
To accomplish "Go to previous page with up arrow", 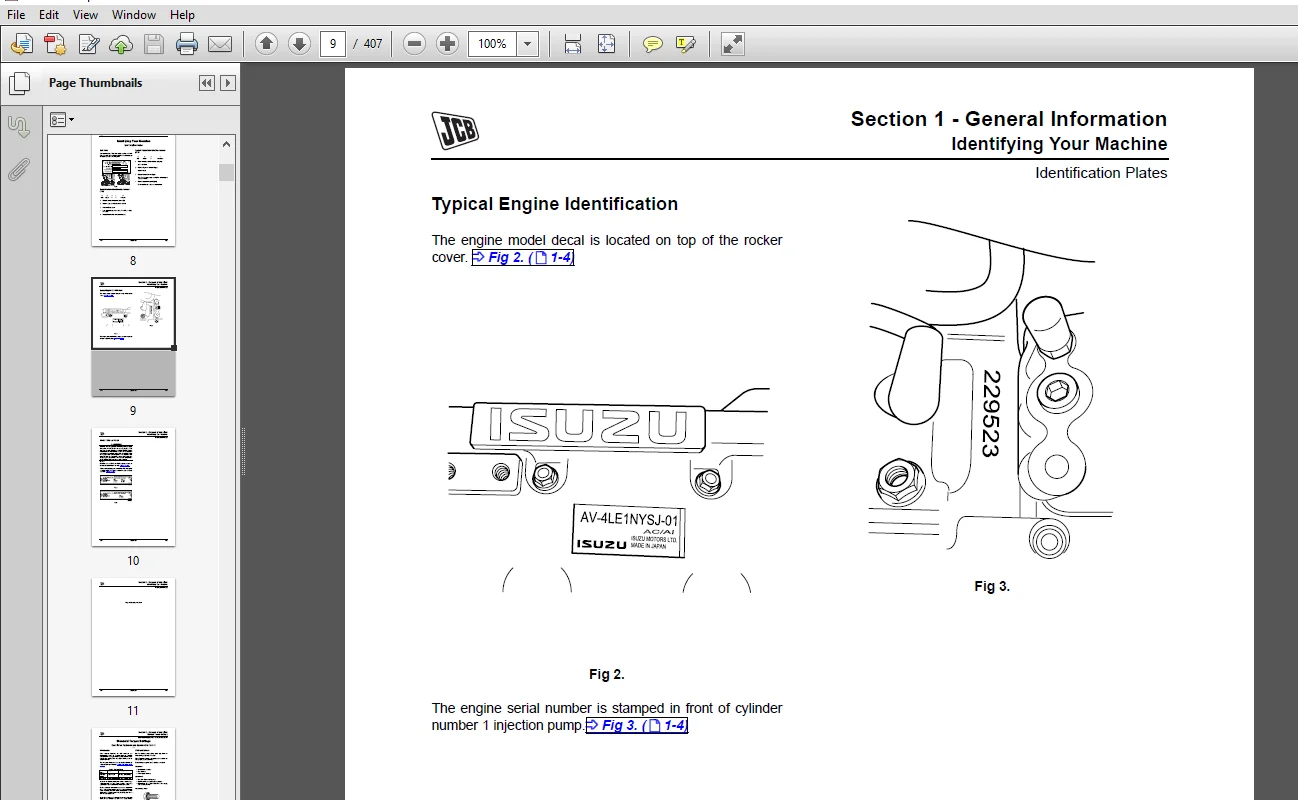I will 266,44.
